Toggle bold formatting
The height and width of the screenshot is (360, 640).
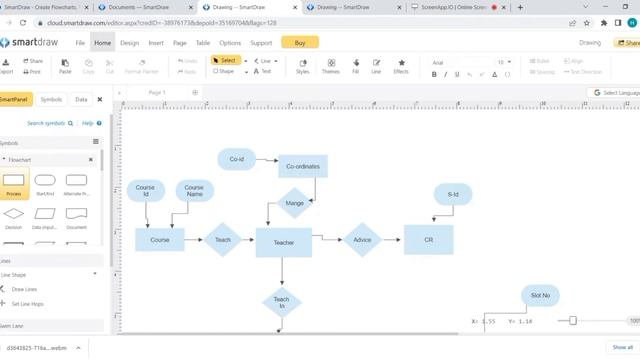434,74
